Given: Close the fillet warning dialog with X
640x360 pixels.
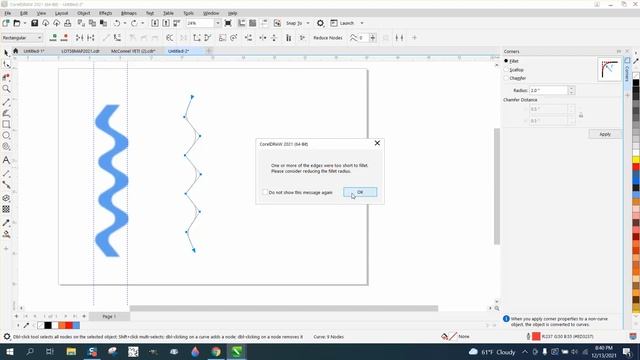Looking at the screenshot, I should click(377, 143).
